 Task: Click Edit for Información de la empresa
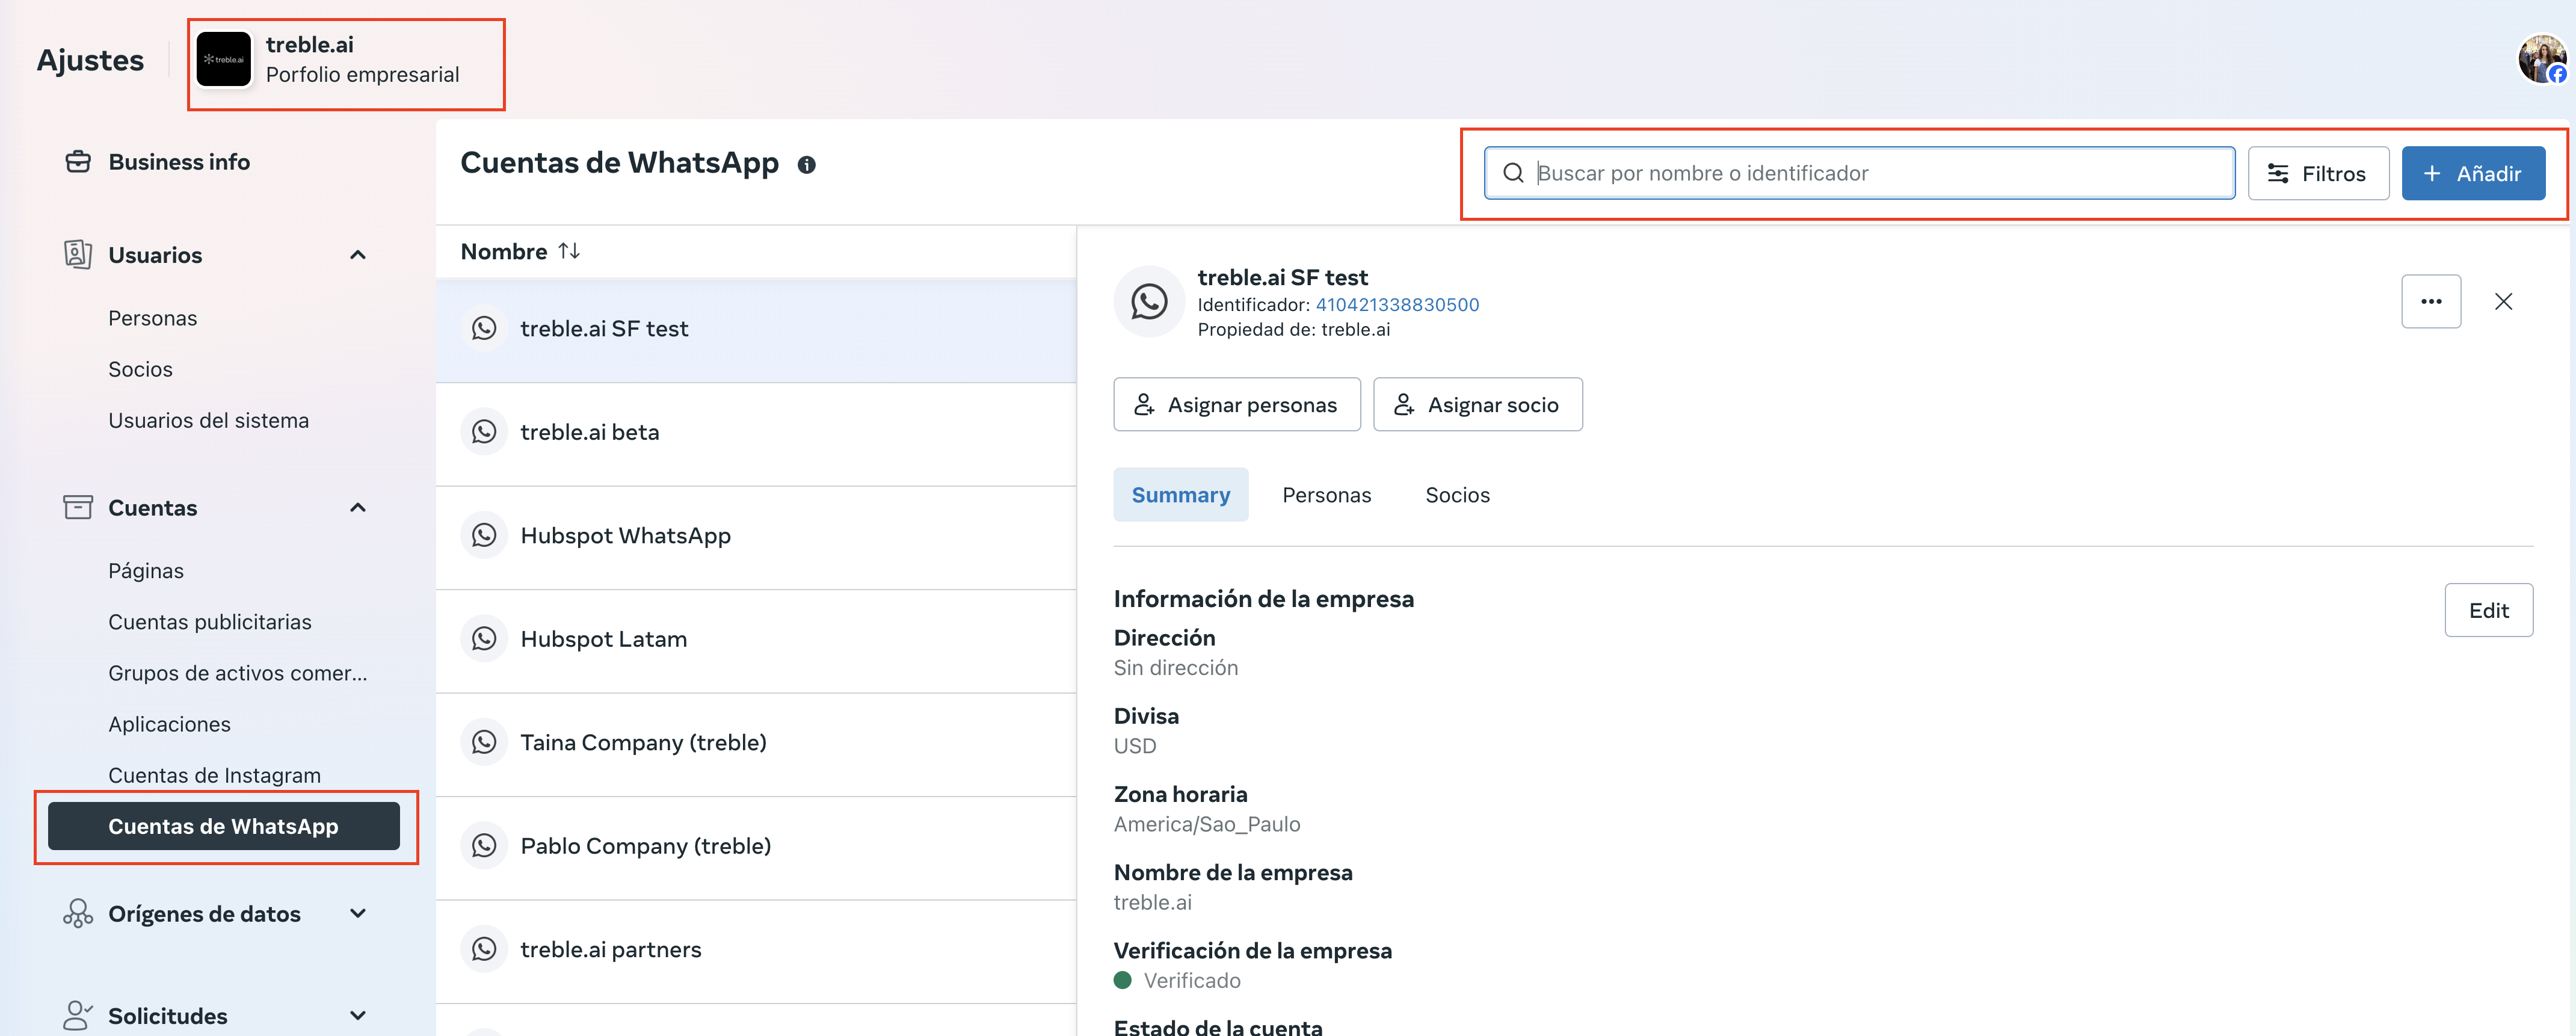(x=2488, y=610)
